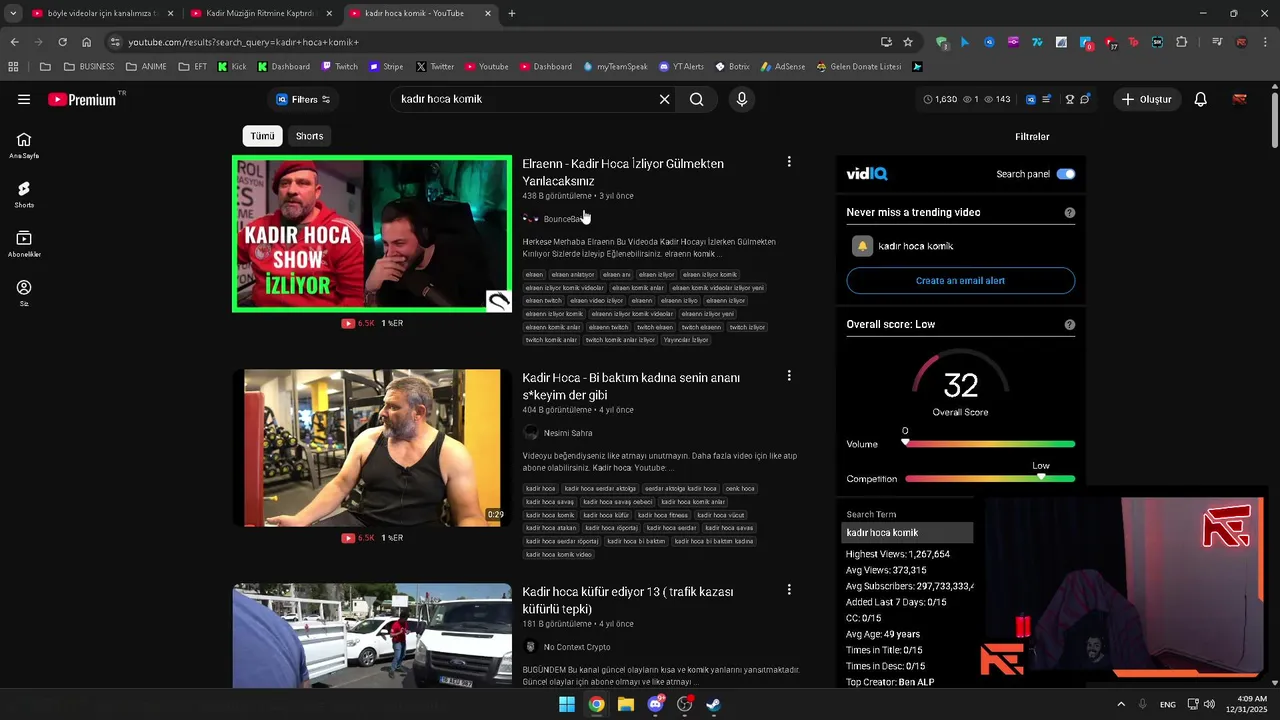
Task: Open No Context Crypto channel link
Action: point(576,647)
